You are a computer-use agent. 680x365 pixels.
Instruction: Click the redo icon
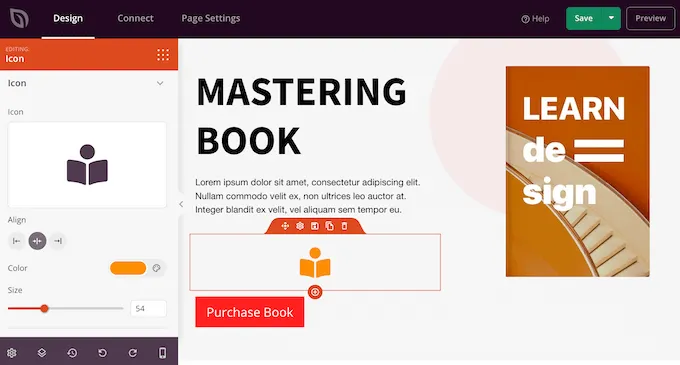click(x=133, y=353)
